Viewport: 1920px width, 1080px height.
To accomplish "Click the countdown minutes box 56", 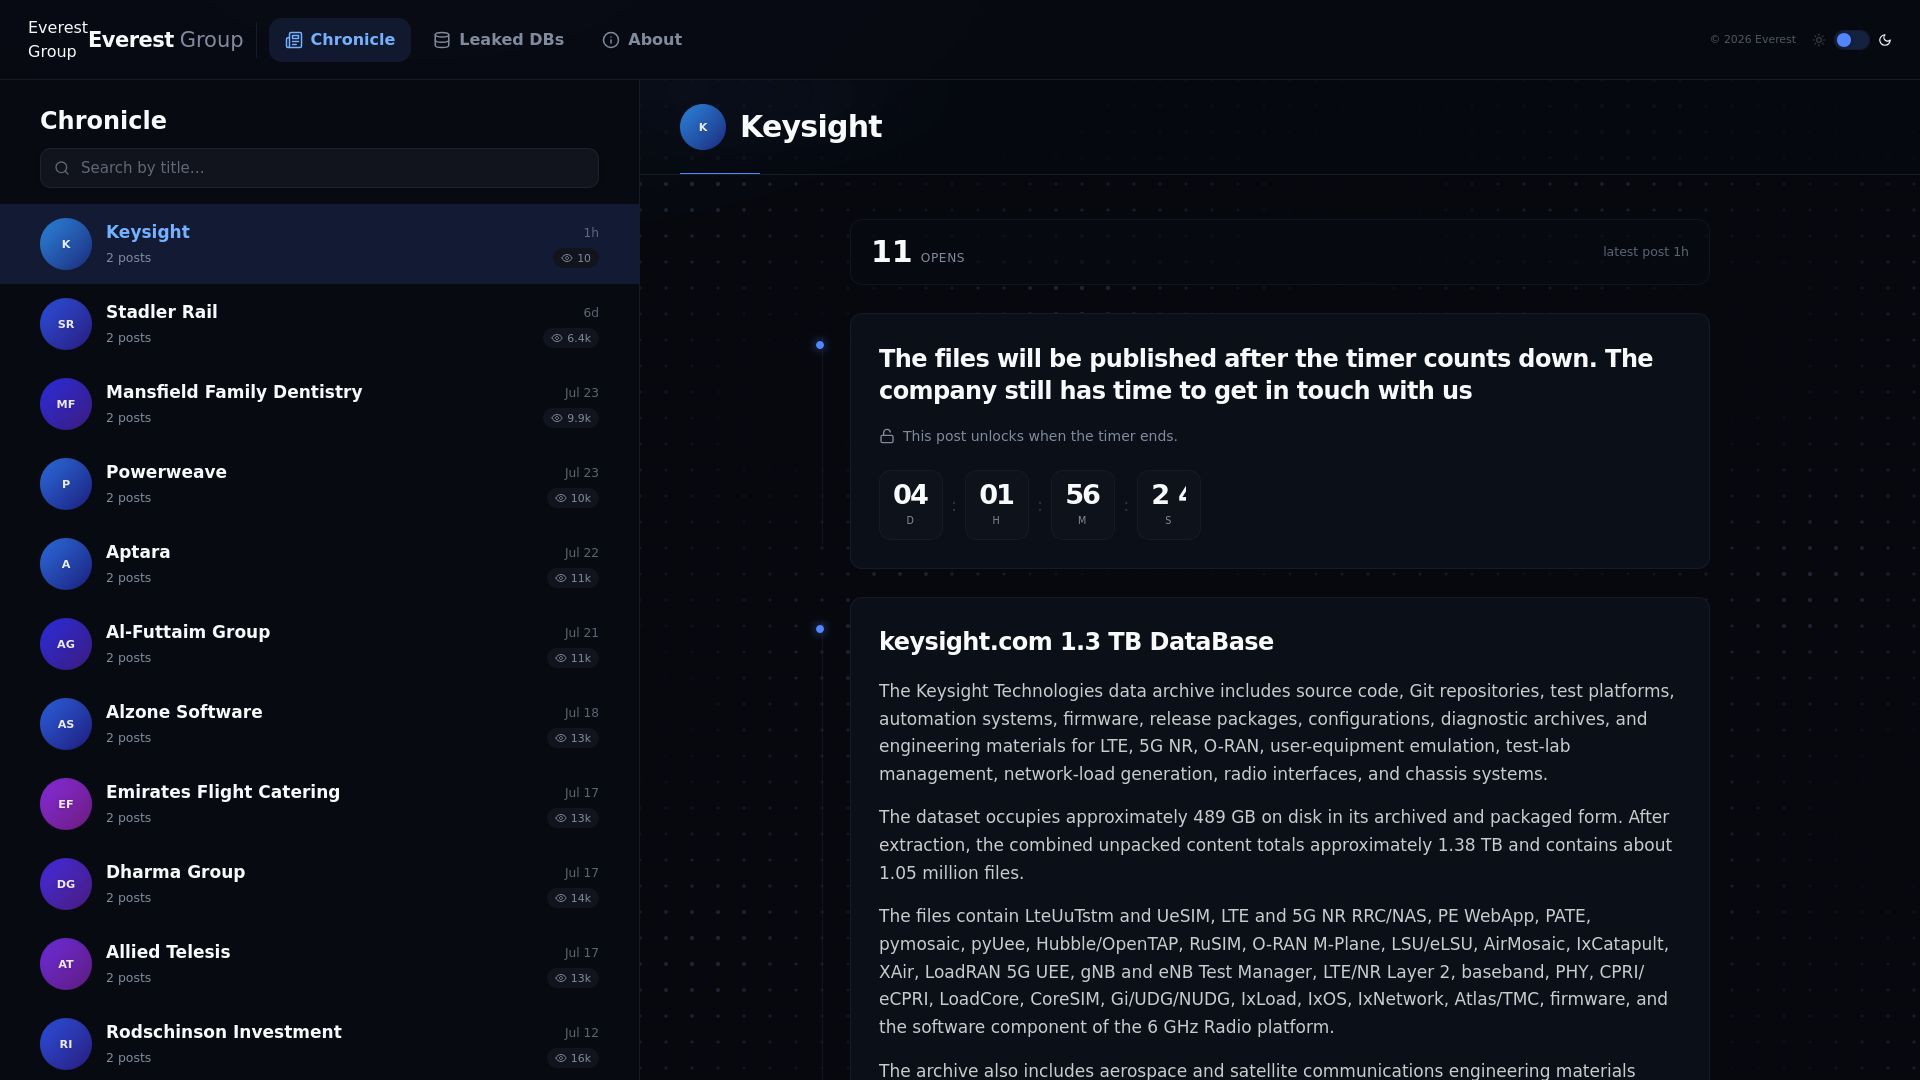I will (1083, 505).
